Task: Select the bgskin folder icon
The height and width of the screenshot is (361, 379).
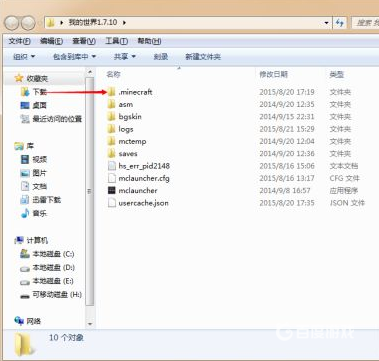Action: (x=111, y=117)
